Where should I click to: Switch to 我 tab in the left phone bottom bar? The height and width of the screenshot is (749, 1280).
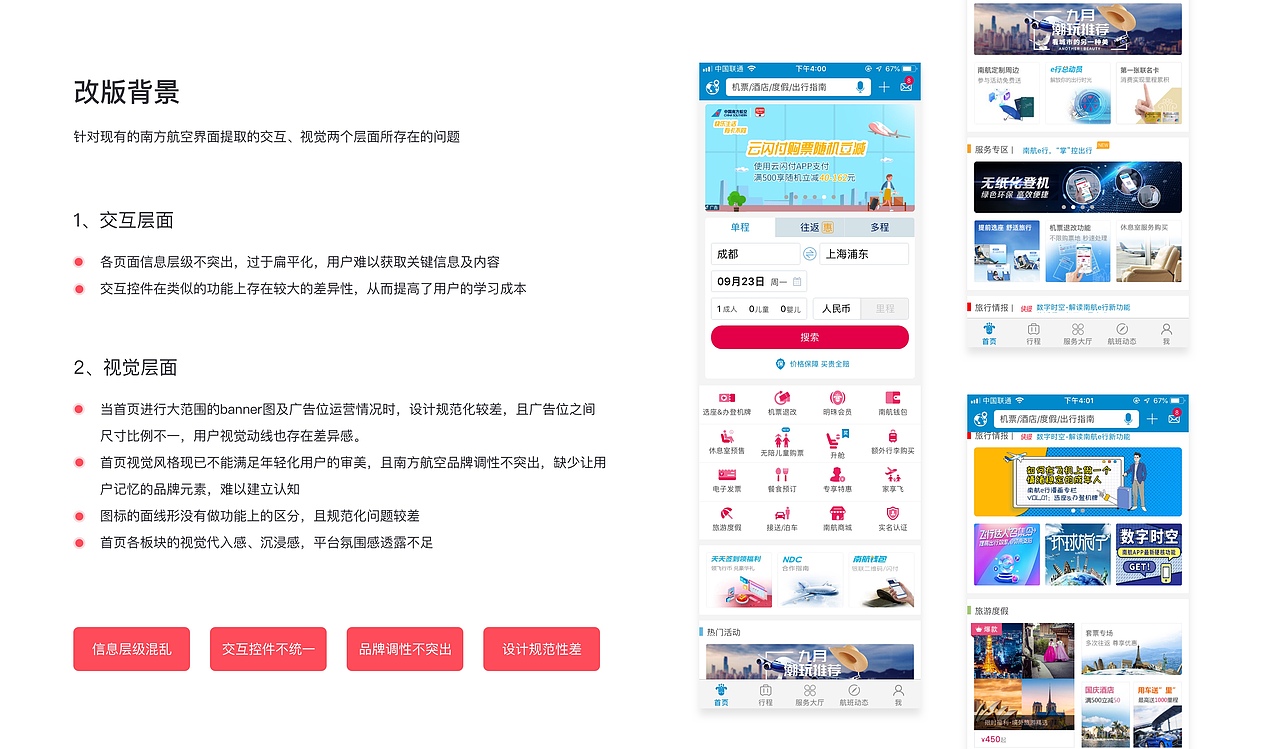[x=898, y=696]
